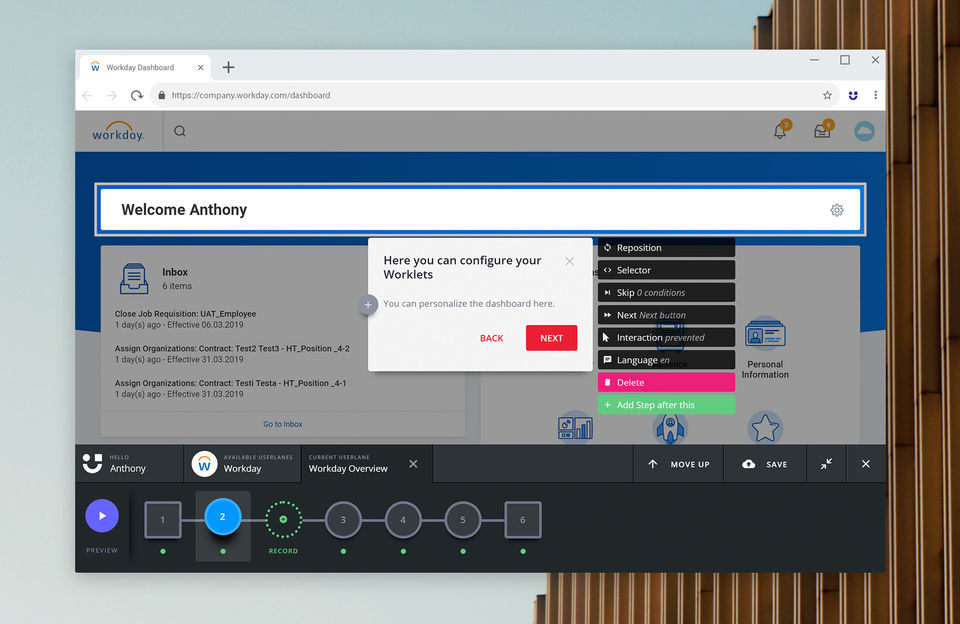Select step 4 in the timeline
Viewport: 960px width, 624px height.
click(x=403, y=520)
